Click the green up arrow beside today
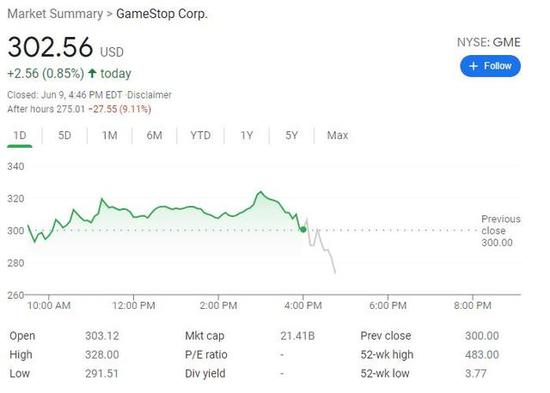This screenshot has width=550, height=393. 92,73
